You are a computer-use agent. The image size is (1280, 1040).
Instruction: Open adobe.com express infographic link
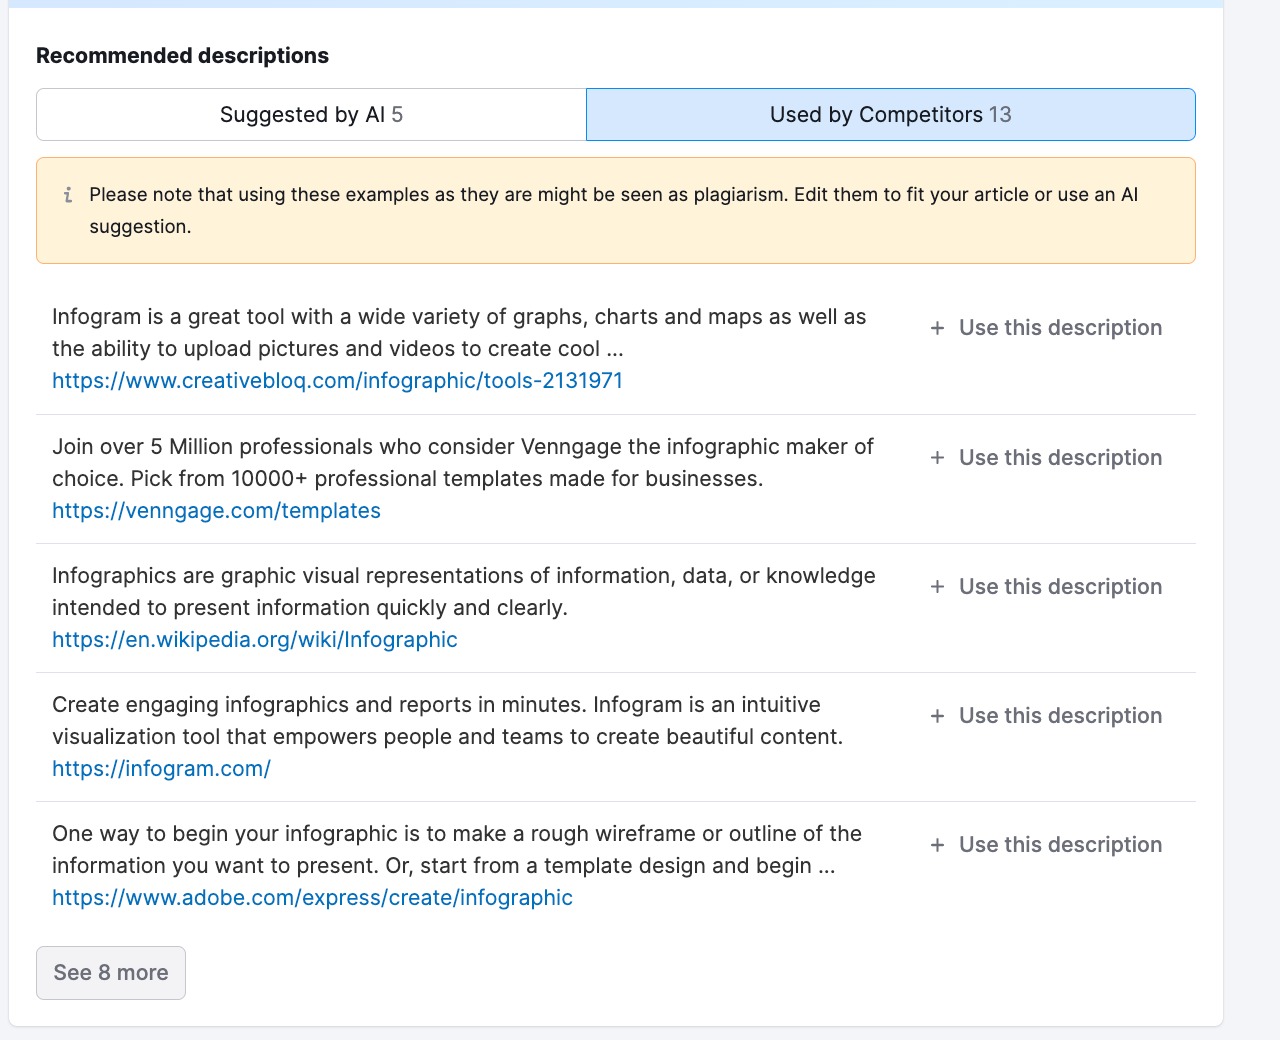click(312, 898)
